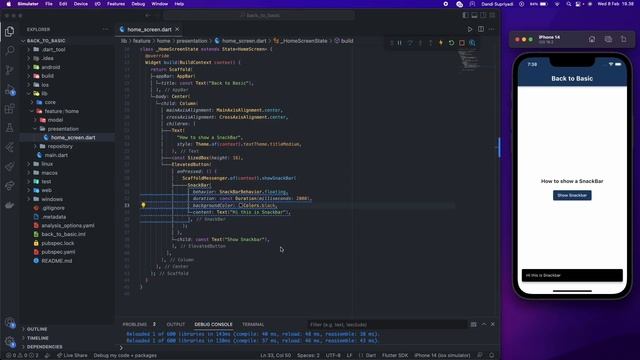Image resolution: width=640 pixels, height=360 pixels.
Task: Click the Apple menu icon
Action: pyautogui.click(x=8, y=4)
